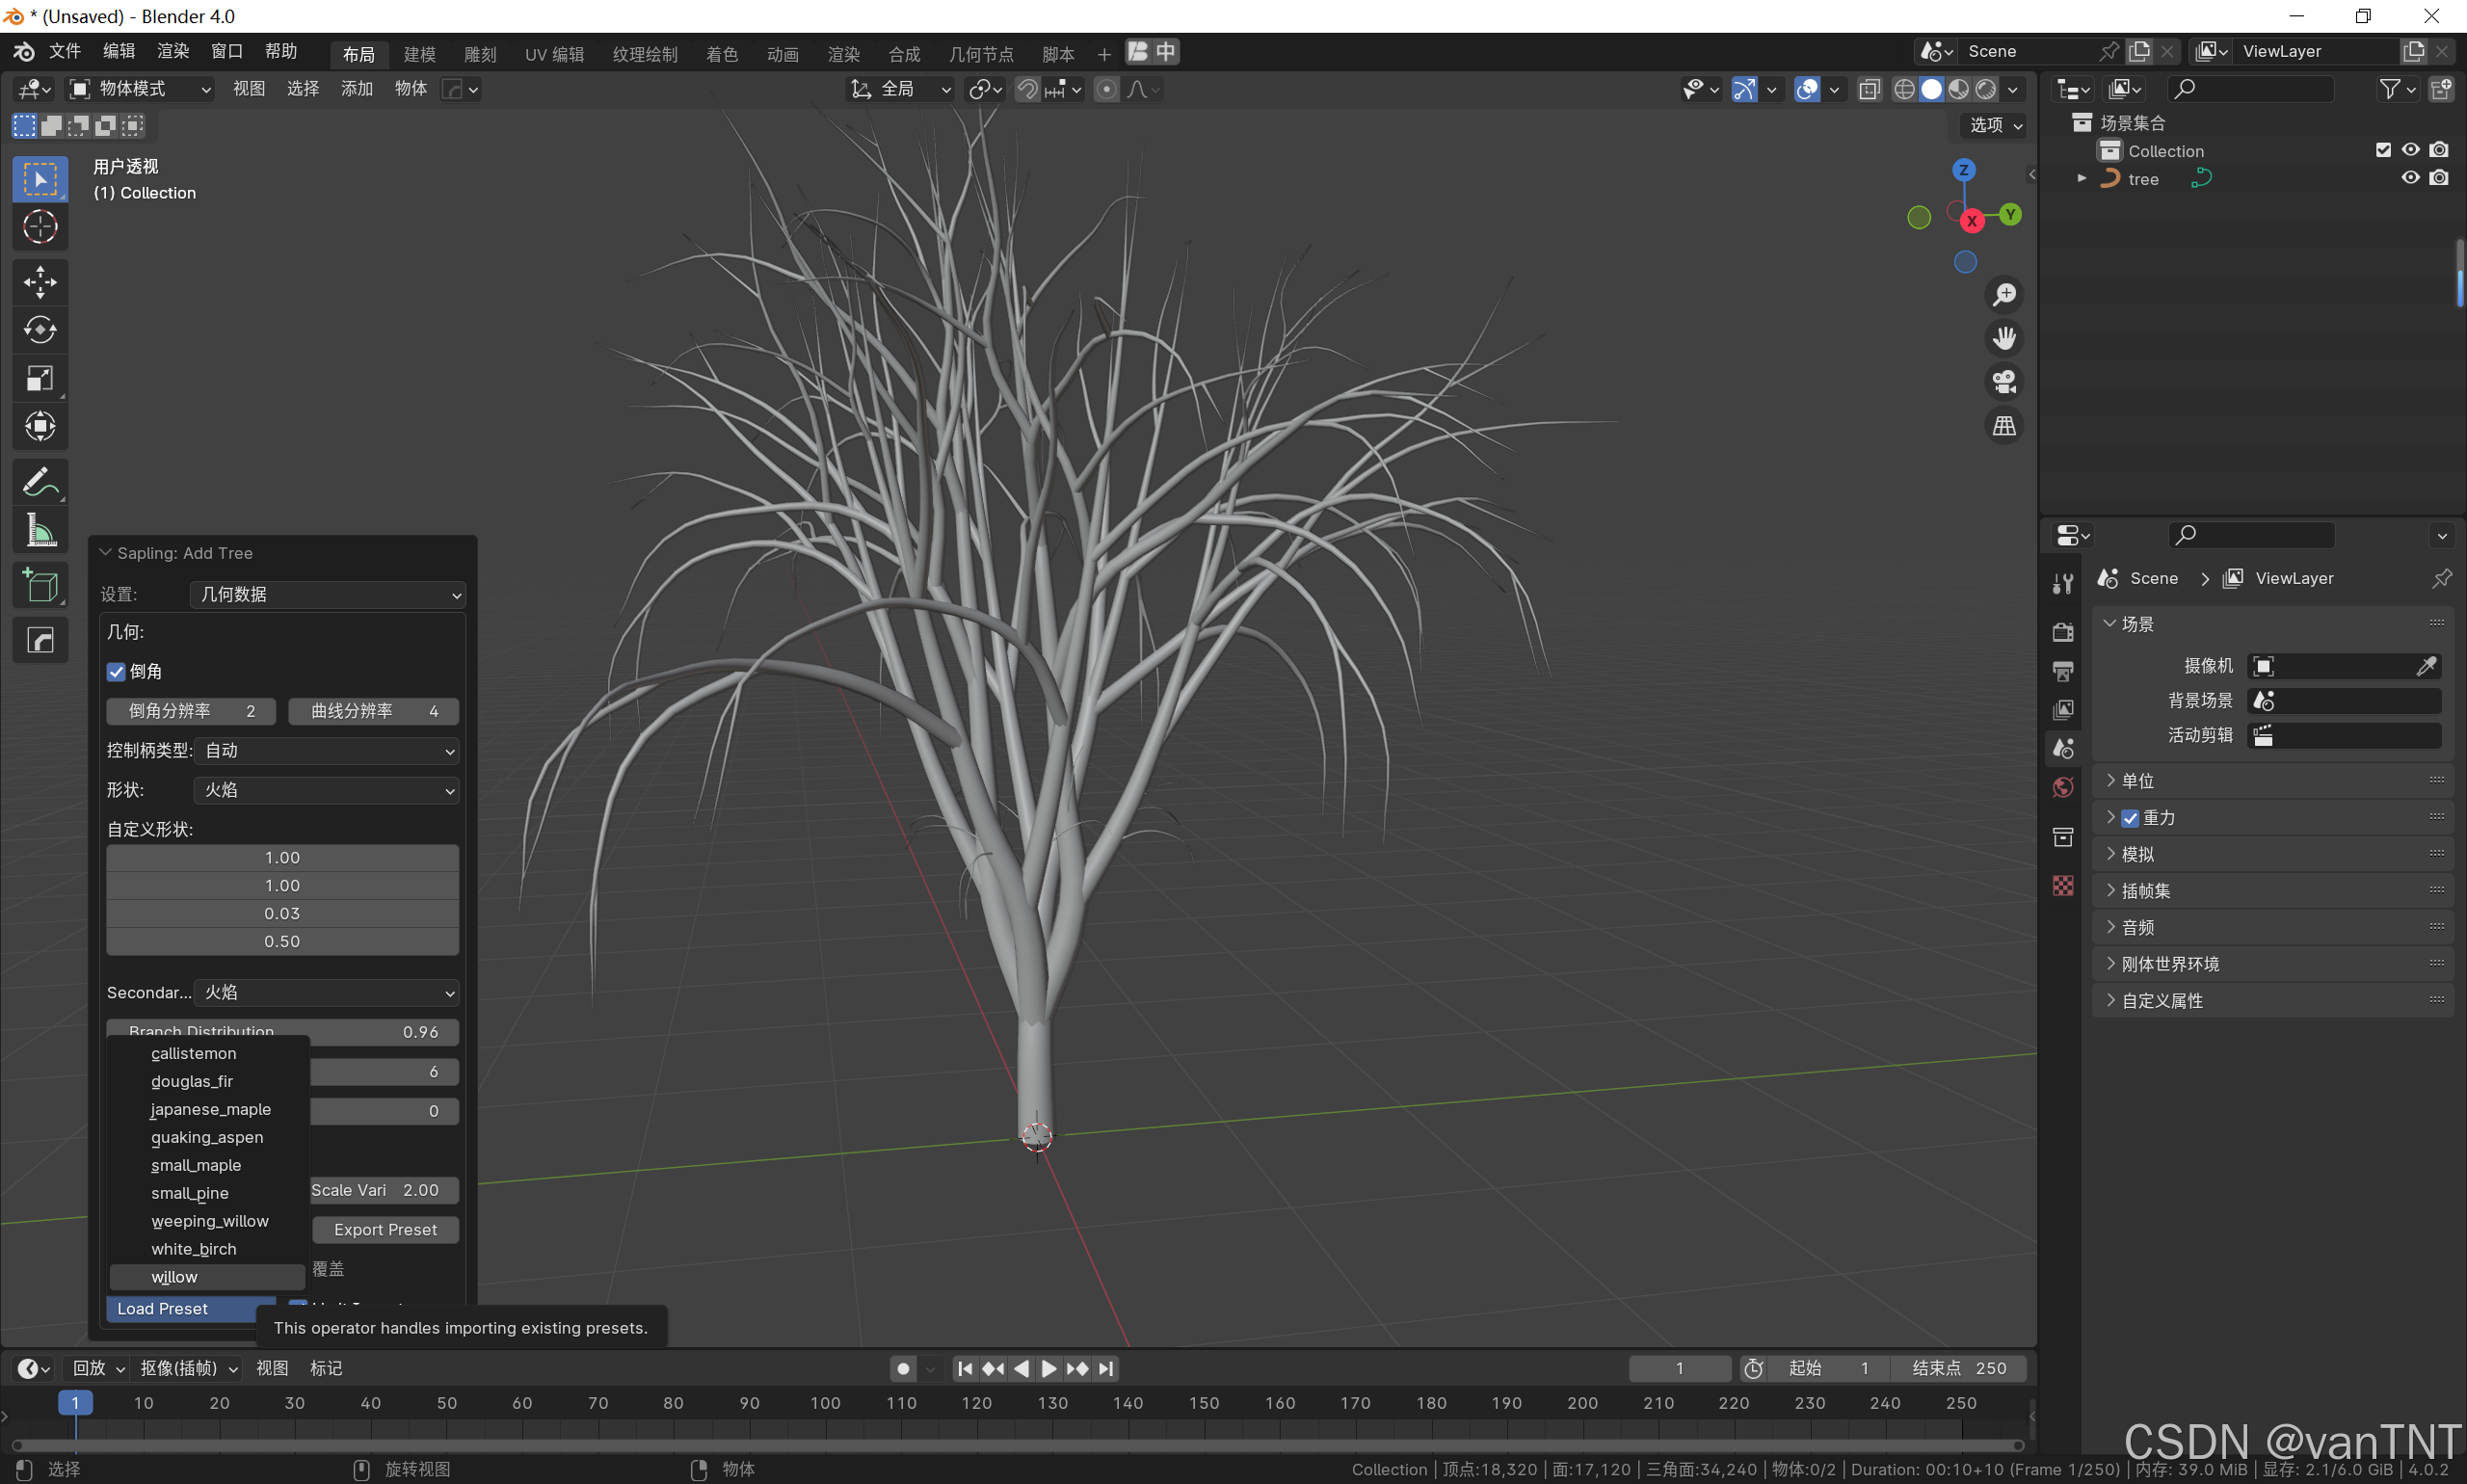Screen dimensions: 2467x1484
Task: Toggle camera view in viewport
Action: pos(2004,382)
